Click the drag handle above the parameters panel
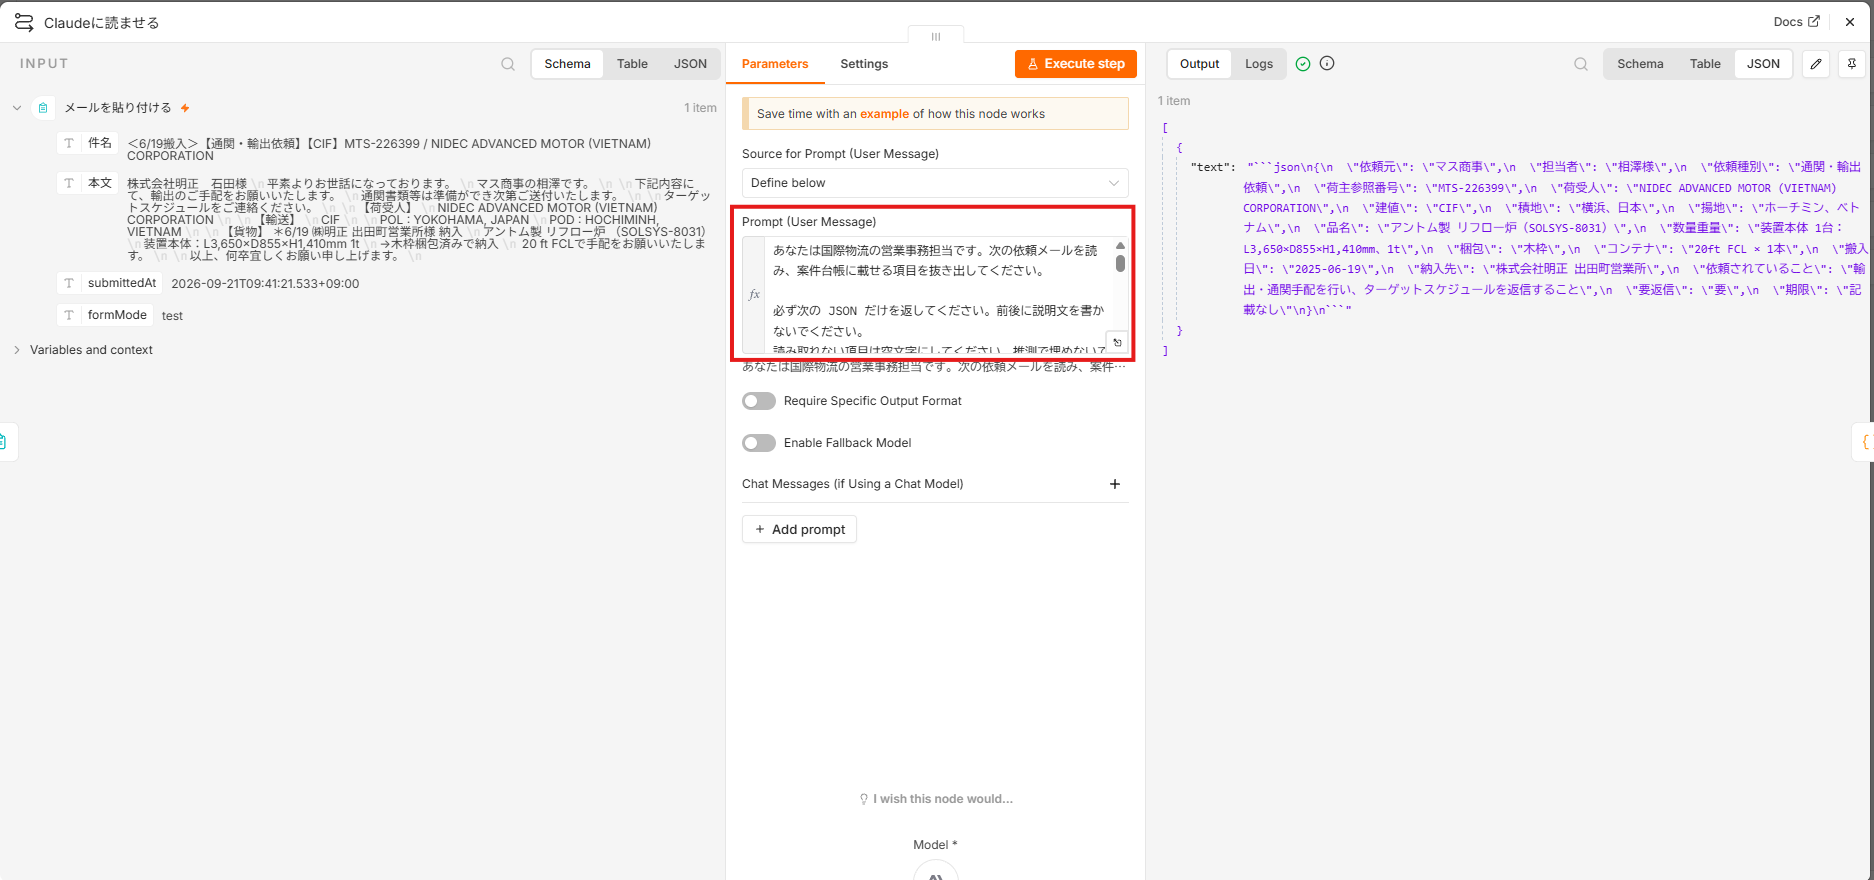Viewport: 1874px width, 880px height. point(936,36)
